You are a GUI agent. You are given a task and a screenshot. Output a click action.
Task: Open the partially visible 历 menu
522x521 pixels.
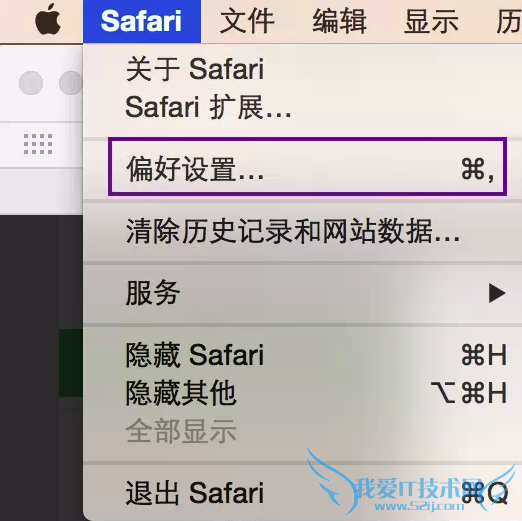coord(509,21)
